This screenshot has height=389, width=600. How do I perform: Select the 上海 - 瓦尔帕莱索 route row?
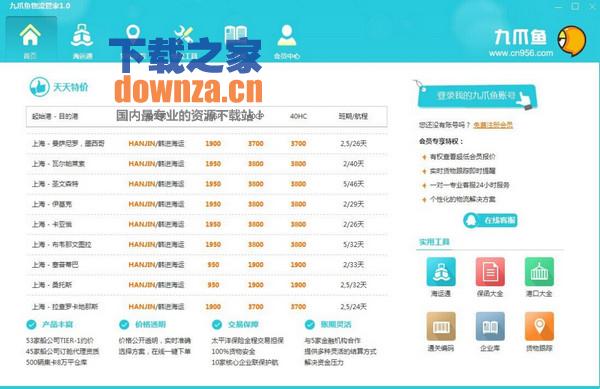pos(207,164)
